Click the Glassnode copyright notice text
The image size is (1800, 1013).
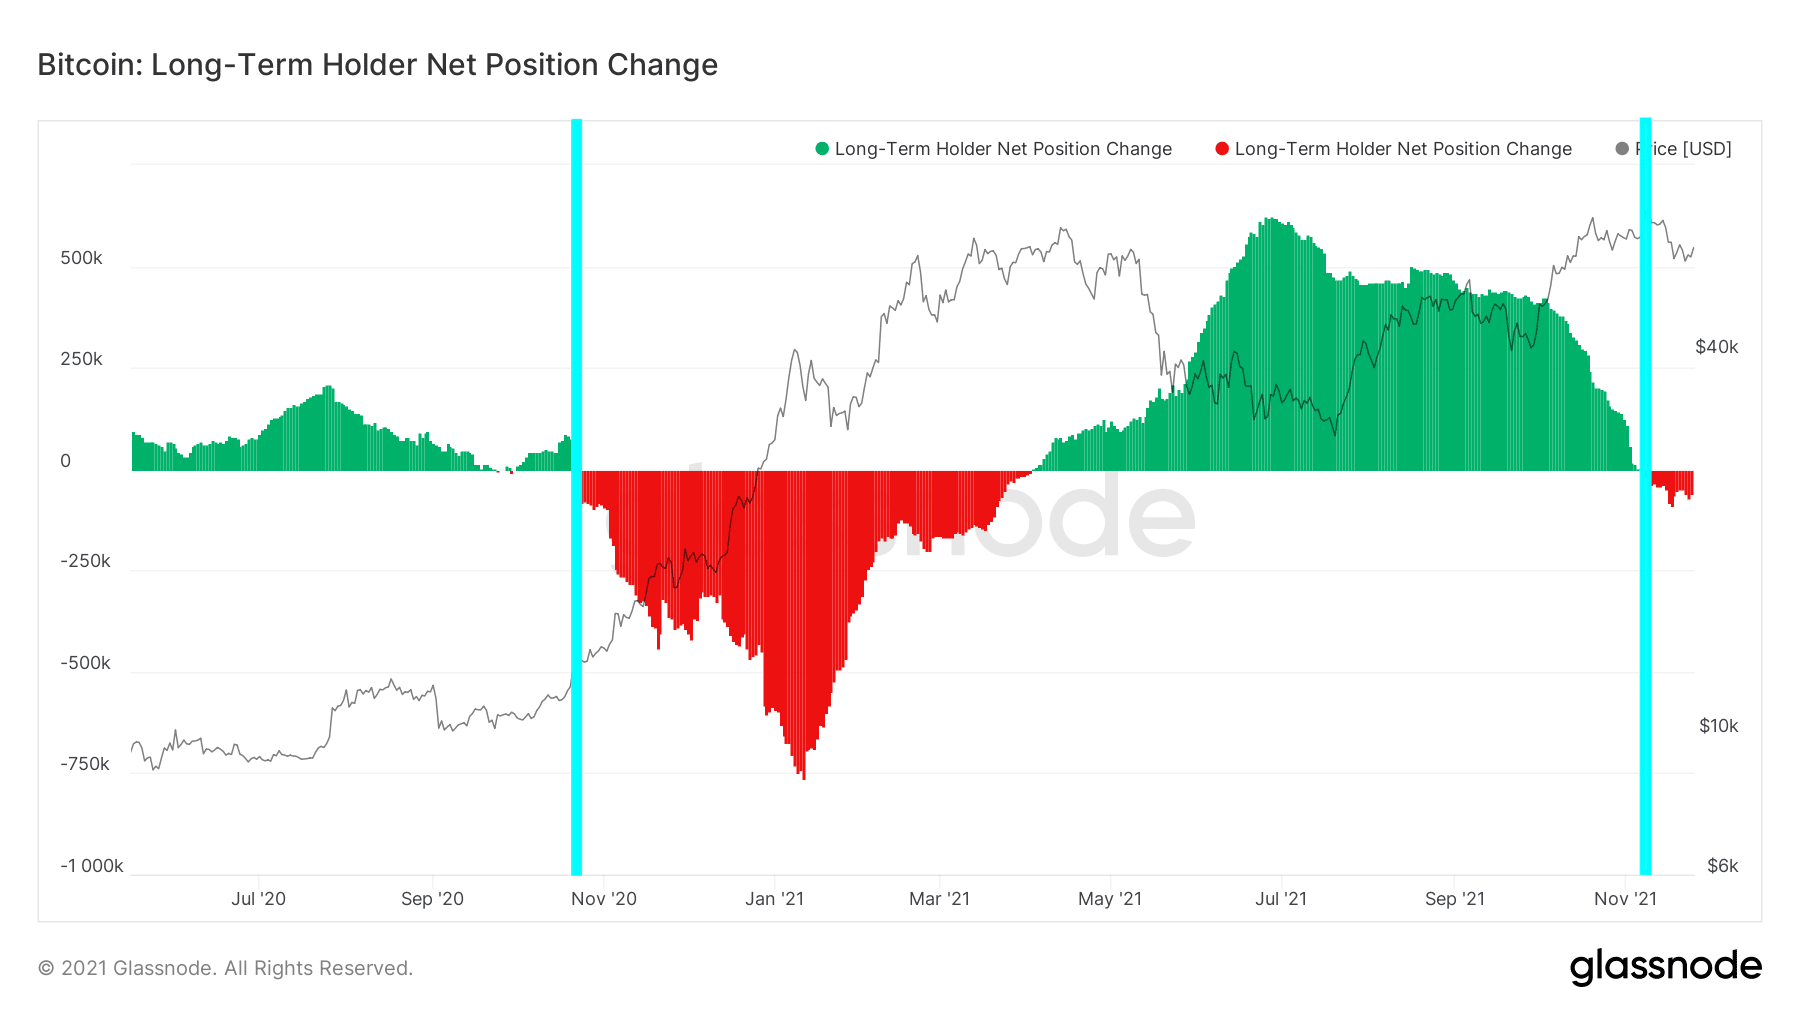pos(225,968)
